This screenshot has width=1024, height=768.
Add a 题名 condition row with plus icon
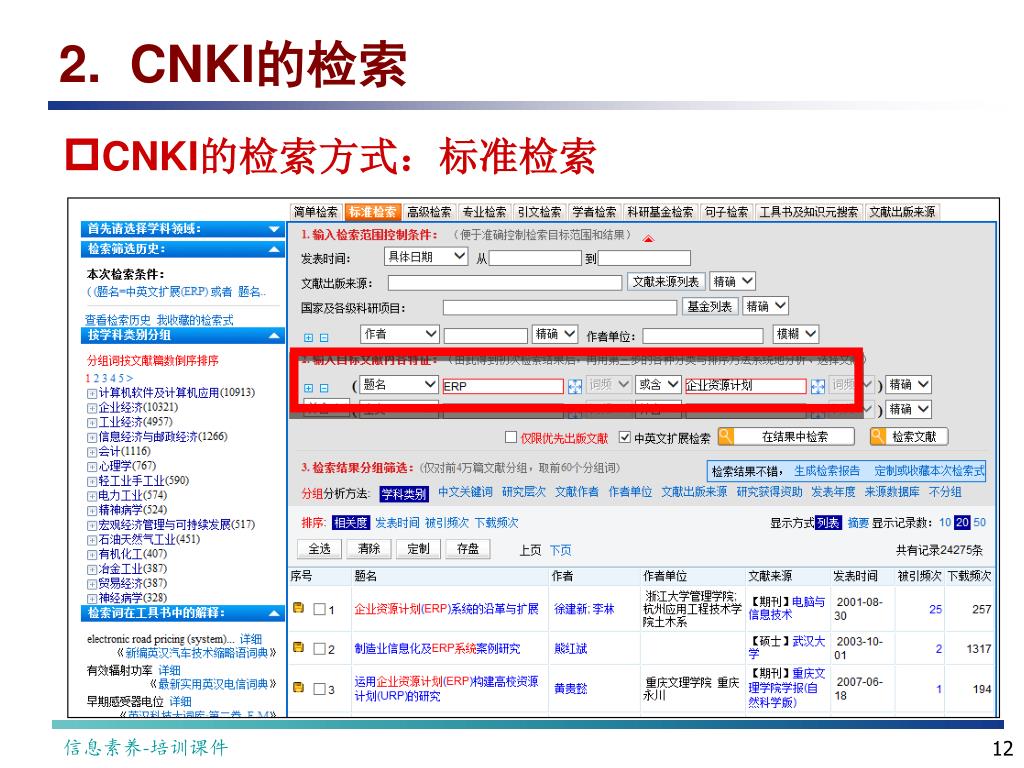(308, 388)
